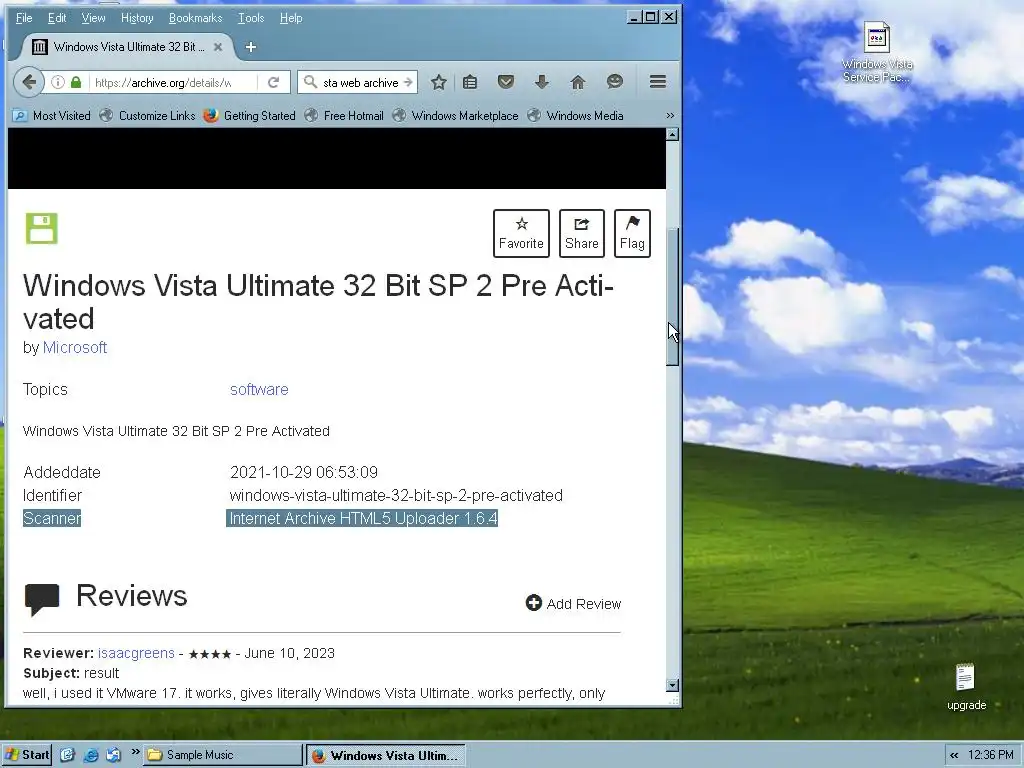Share this archive item
This screenshot has height=768, width=1024.
pos(582,233)
